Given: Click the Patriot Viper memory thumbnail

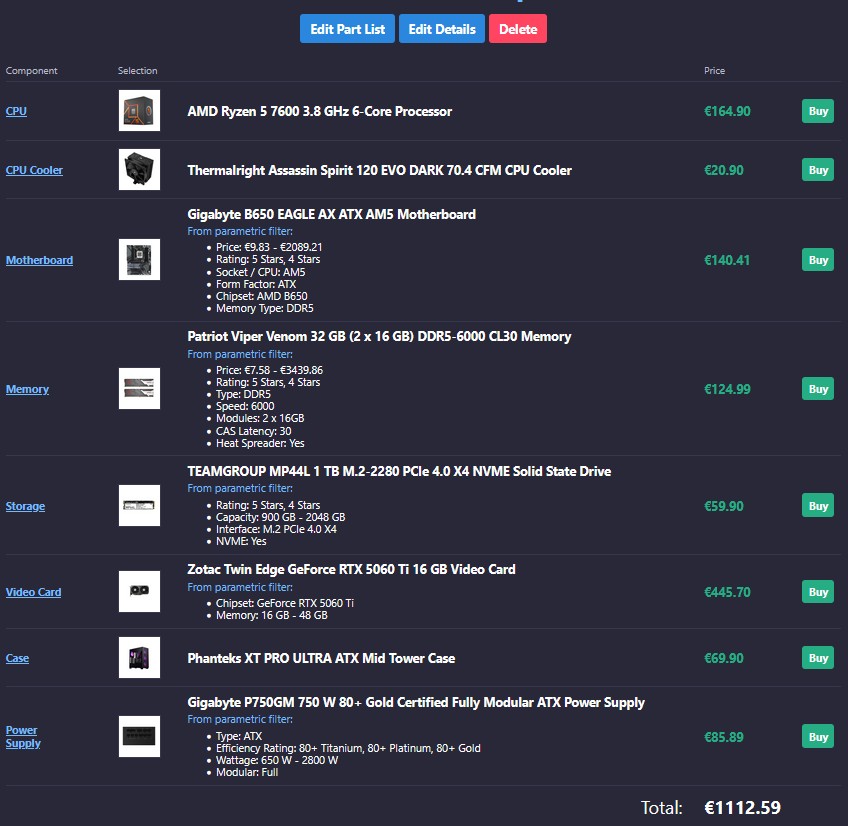Looking at the screenshot, I should (x=140, y=388).
